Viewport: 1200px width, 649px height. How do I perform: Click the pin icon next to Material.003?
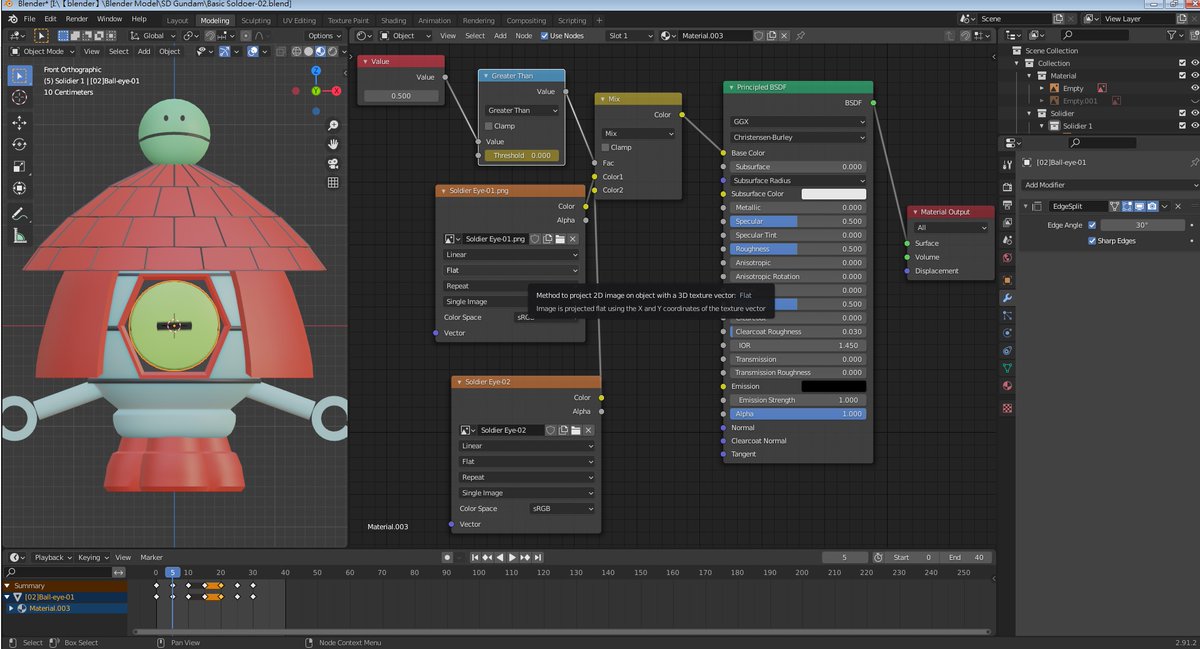800,35
